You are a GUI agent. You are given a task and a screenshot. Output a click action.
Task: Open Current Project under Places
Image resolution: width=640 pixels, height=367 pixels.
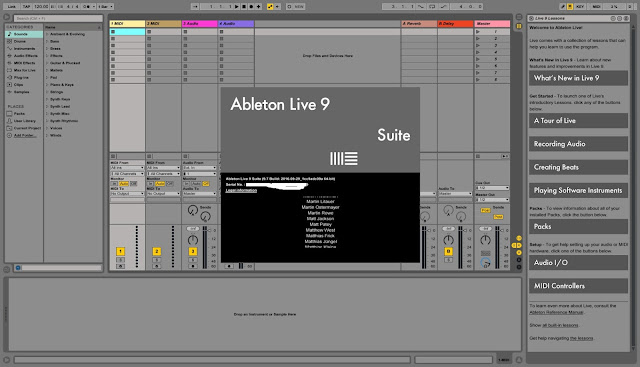click(x=24, y=128)
